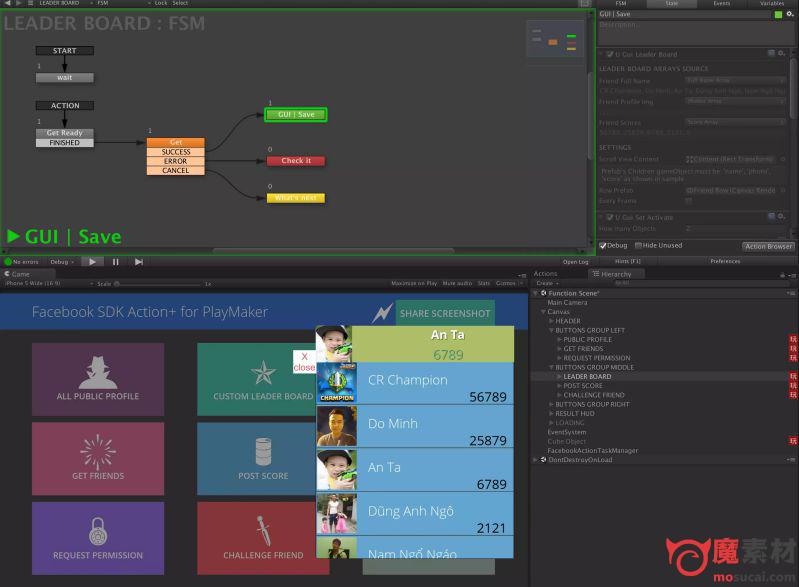This screenshot has height=587, width=799.
Task: Open the Function Scene options menu icon
Action: pos(790,293)
